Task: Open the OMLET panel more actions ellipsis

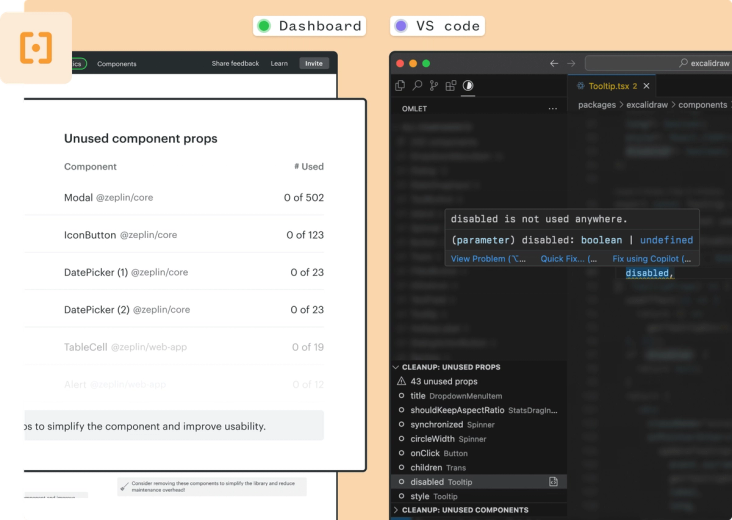Action: 553,109
